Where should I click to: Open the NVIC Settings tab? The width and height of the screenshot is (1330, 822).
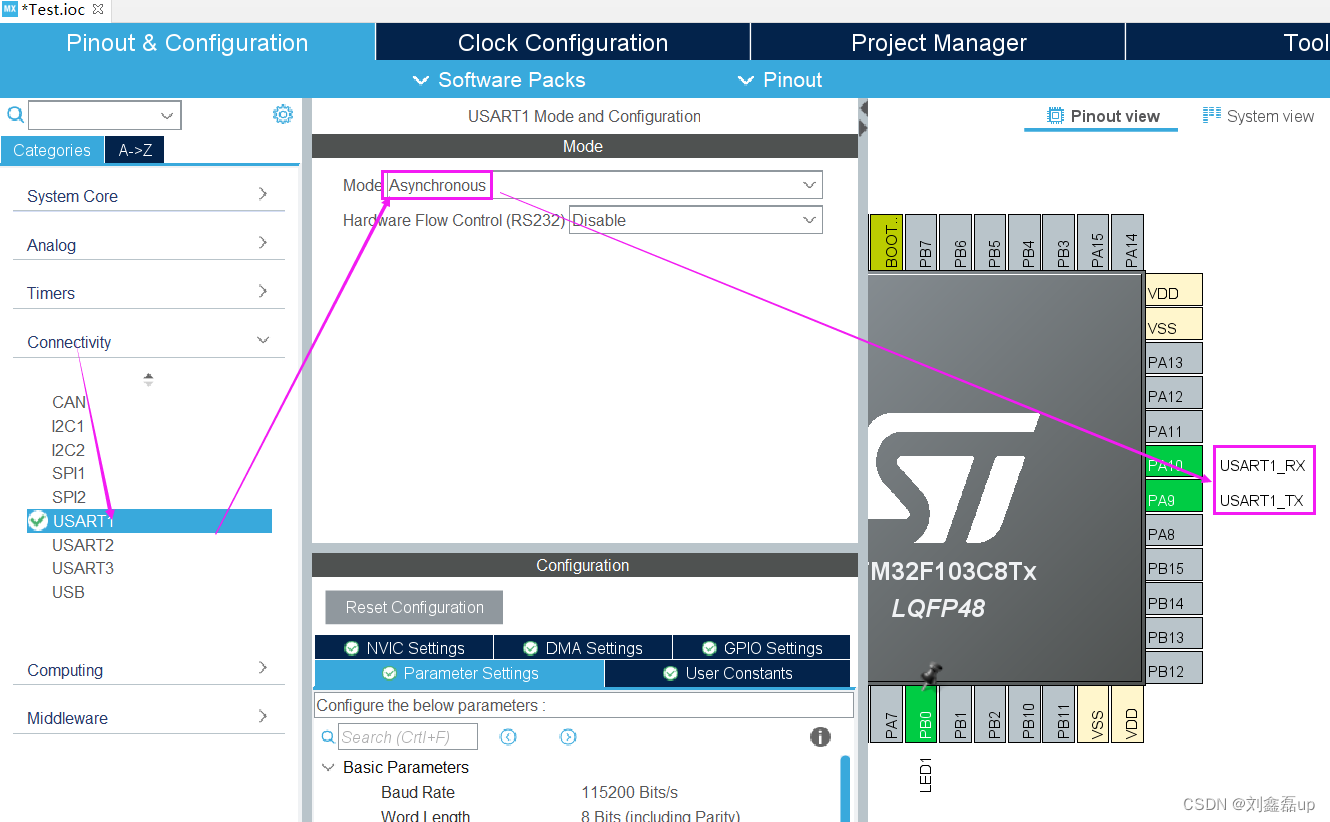pos(403,648)
